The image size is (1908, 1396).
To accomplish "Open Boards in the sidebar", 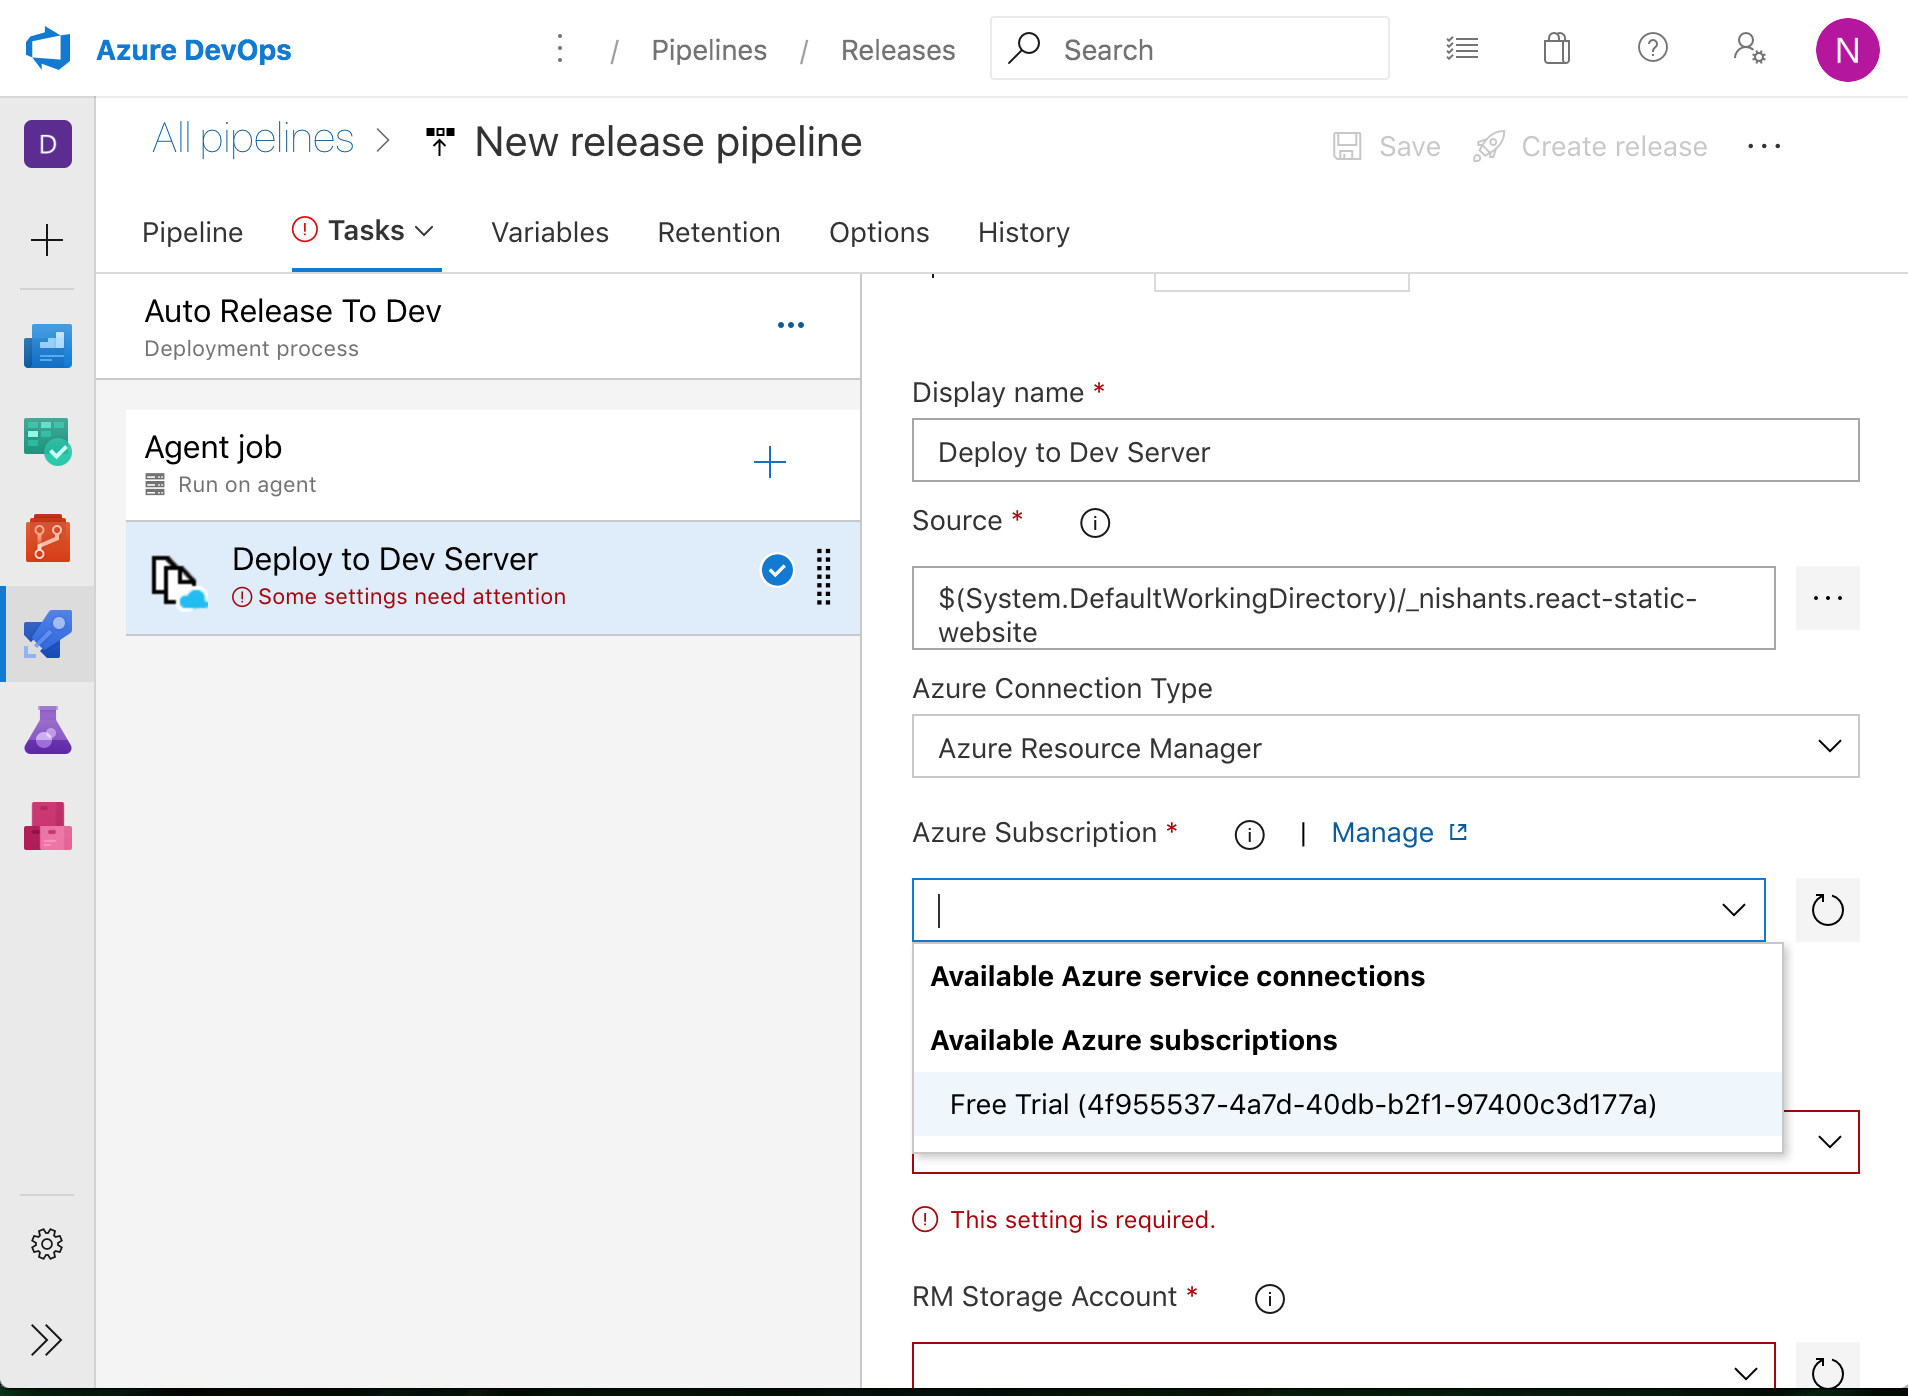I will [x=48, y=441].
